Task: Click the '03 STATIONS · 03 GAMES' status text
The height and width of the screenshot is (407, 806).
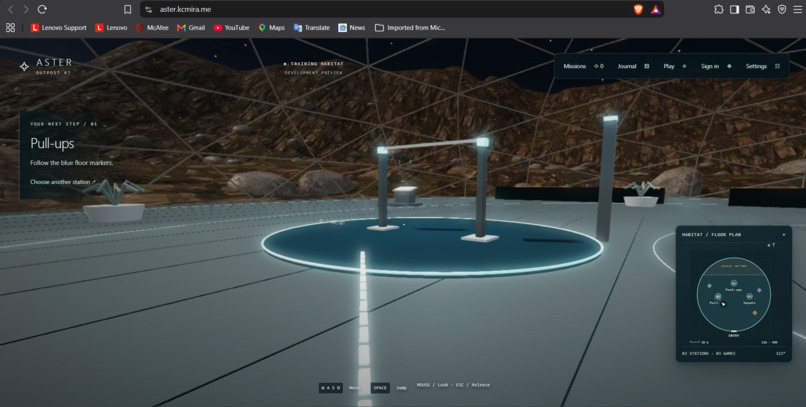Action: click(x=709, y=354)
